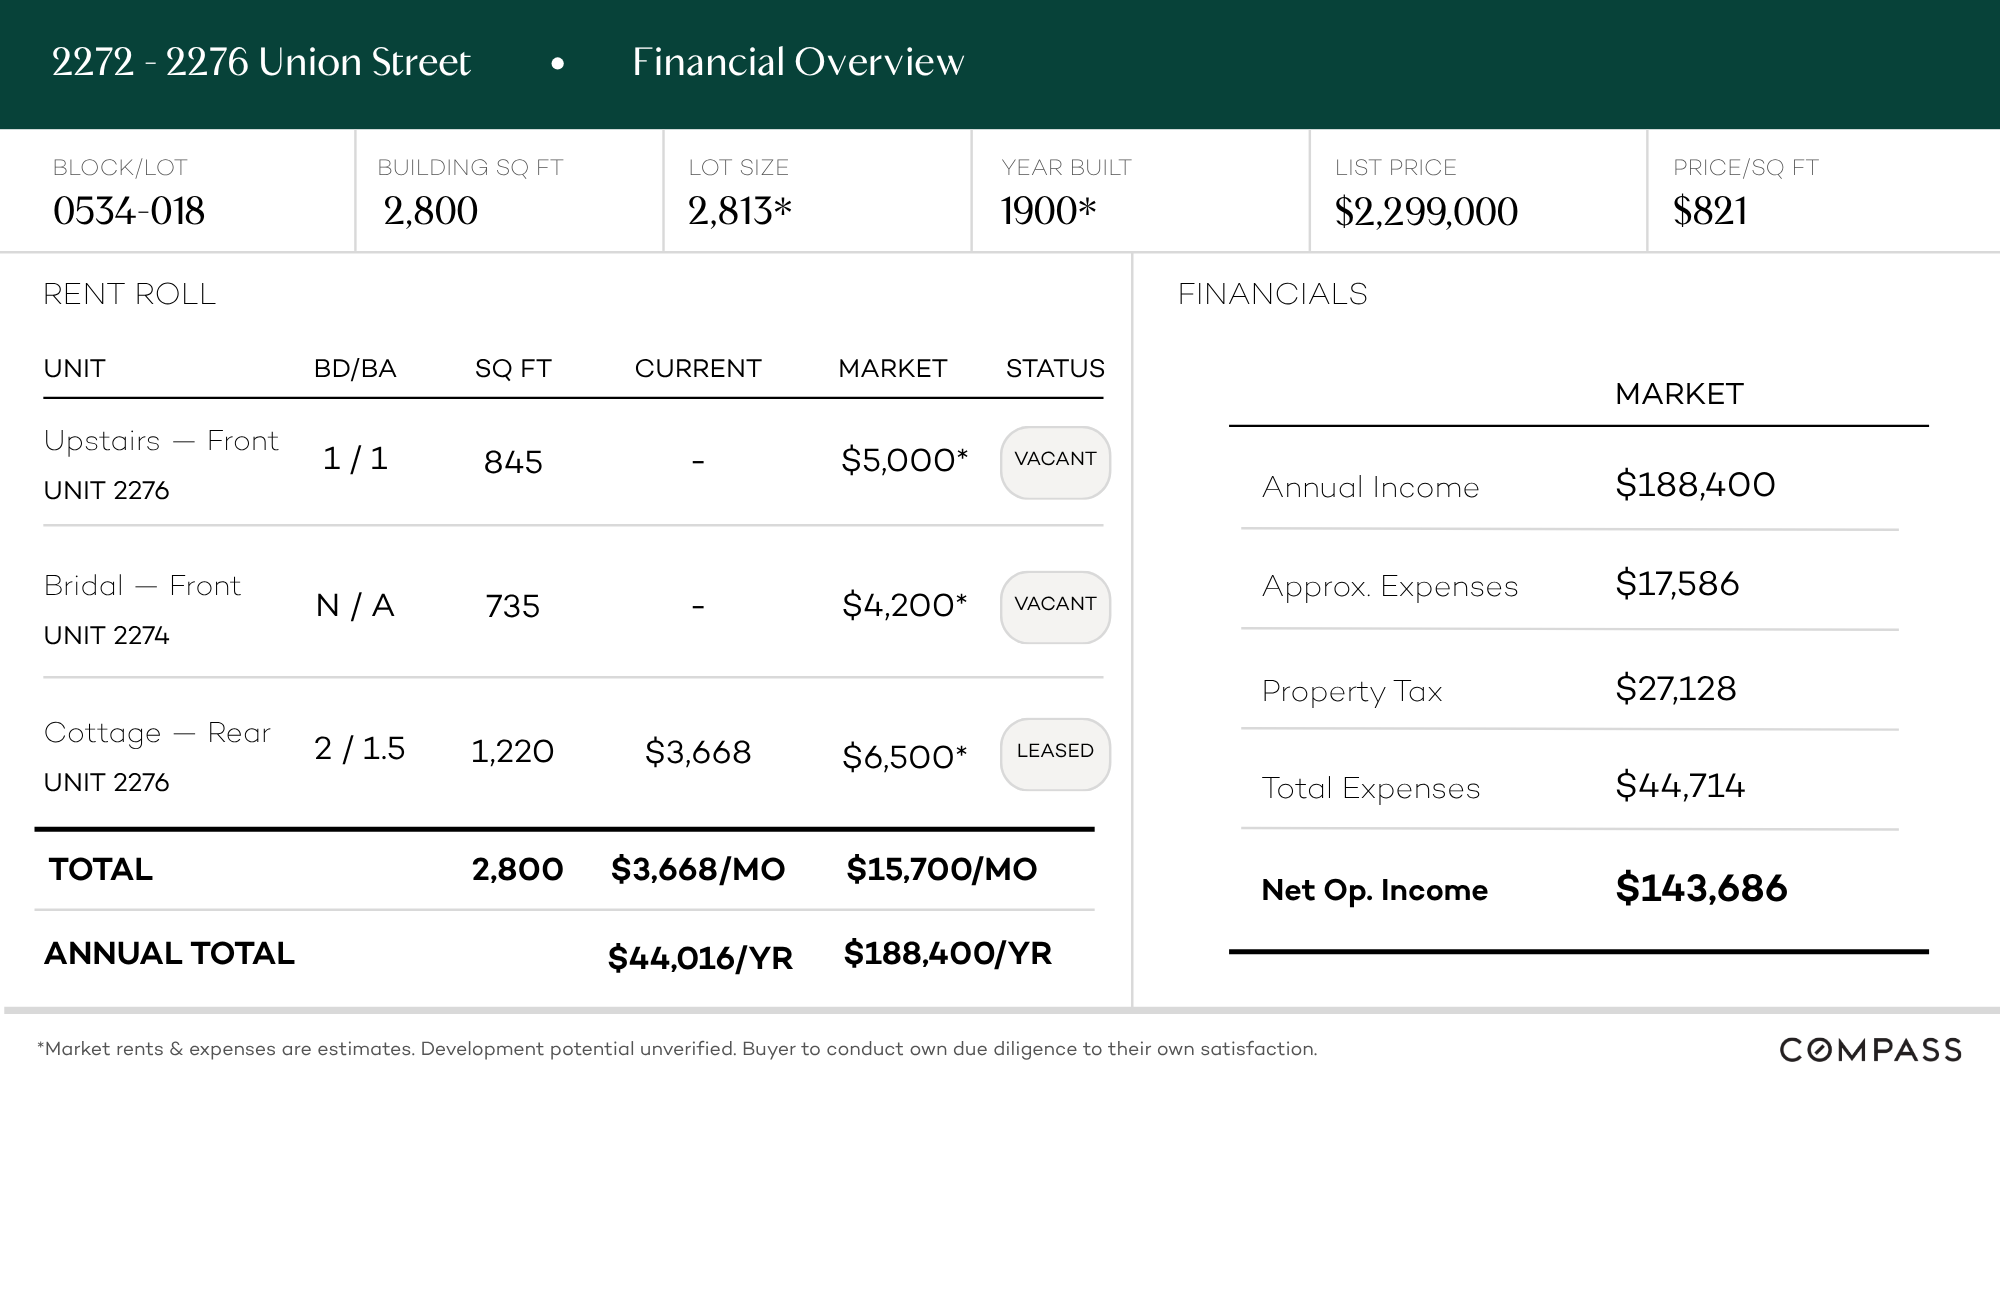This screenshot has height=1294, width=2000.
Task: Click the 2 / 1.5 bed/bath value
Action: click(x=359, y=749)
